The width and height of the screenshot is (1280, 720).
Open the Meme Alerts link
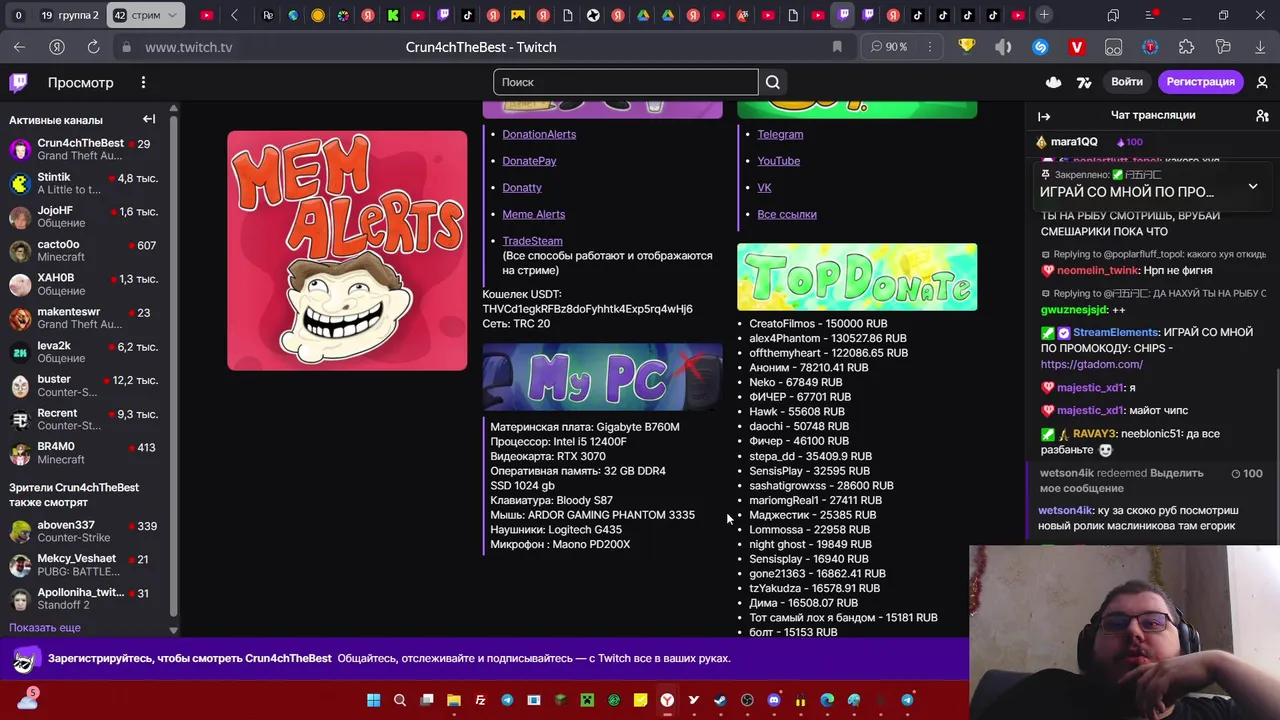(533, 214)
